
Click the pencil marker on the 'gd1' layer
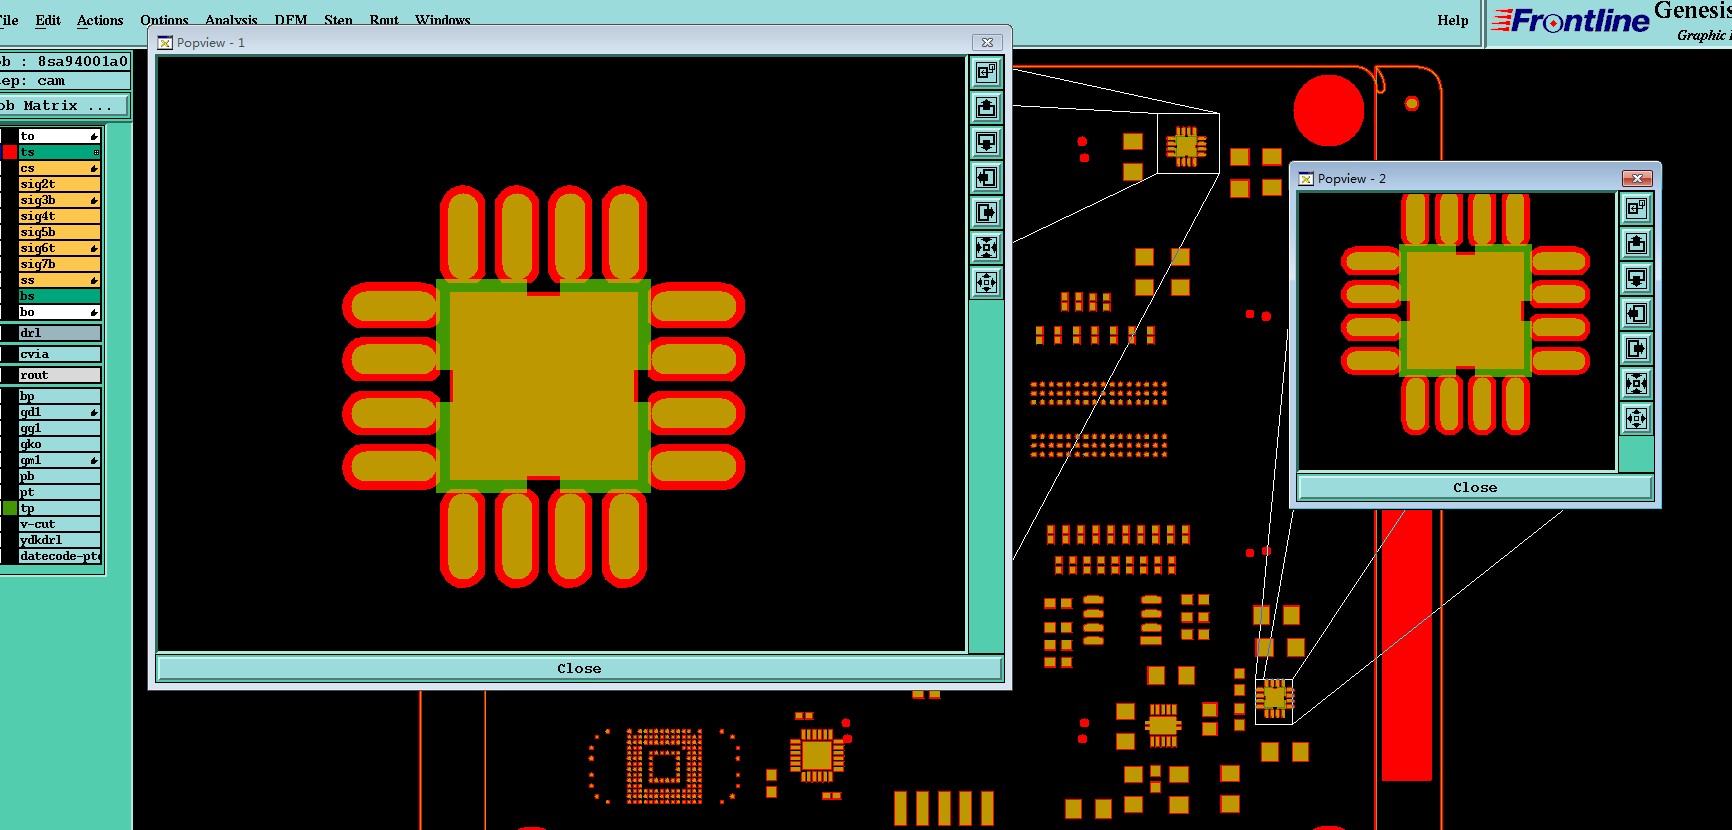tap(94, 412)
